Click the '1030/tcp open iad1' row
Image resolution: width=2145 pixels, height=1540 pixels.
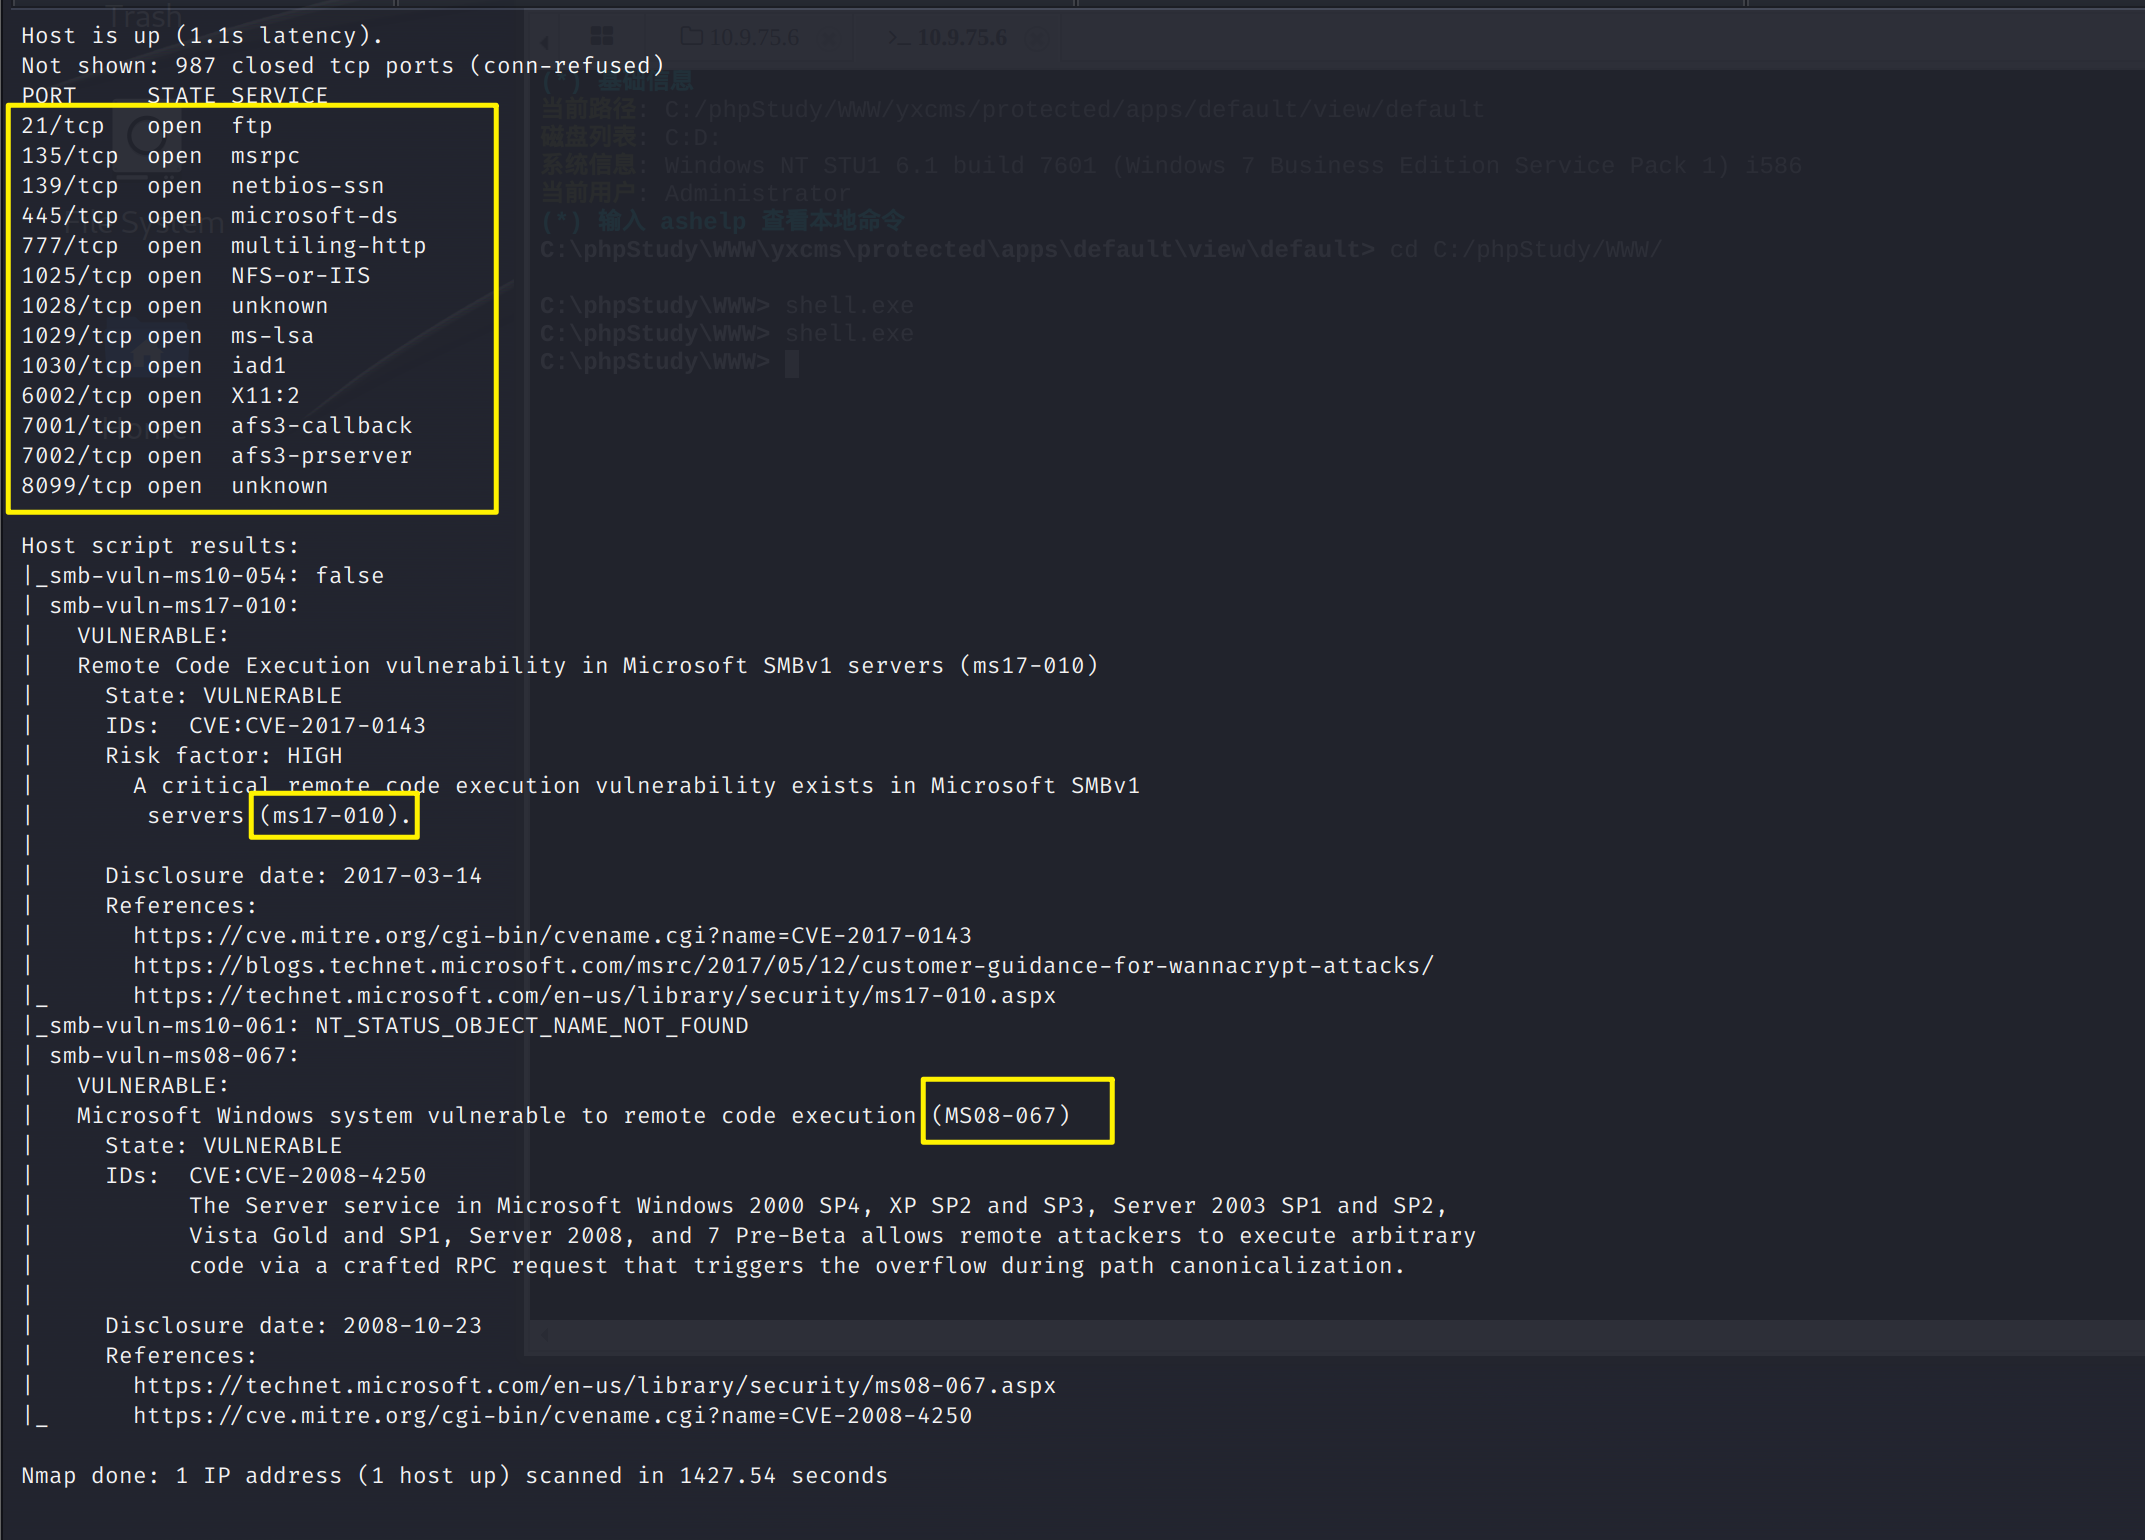(154, 366)
